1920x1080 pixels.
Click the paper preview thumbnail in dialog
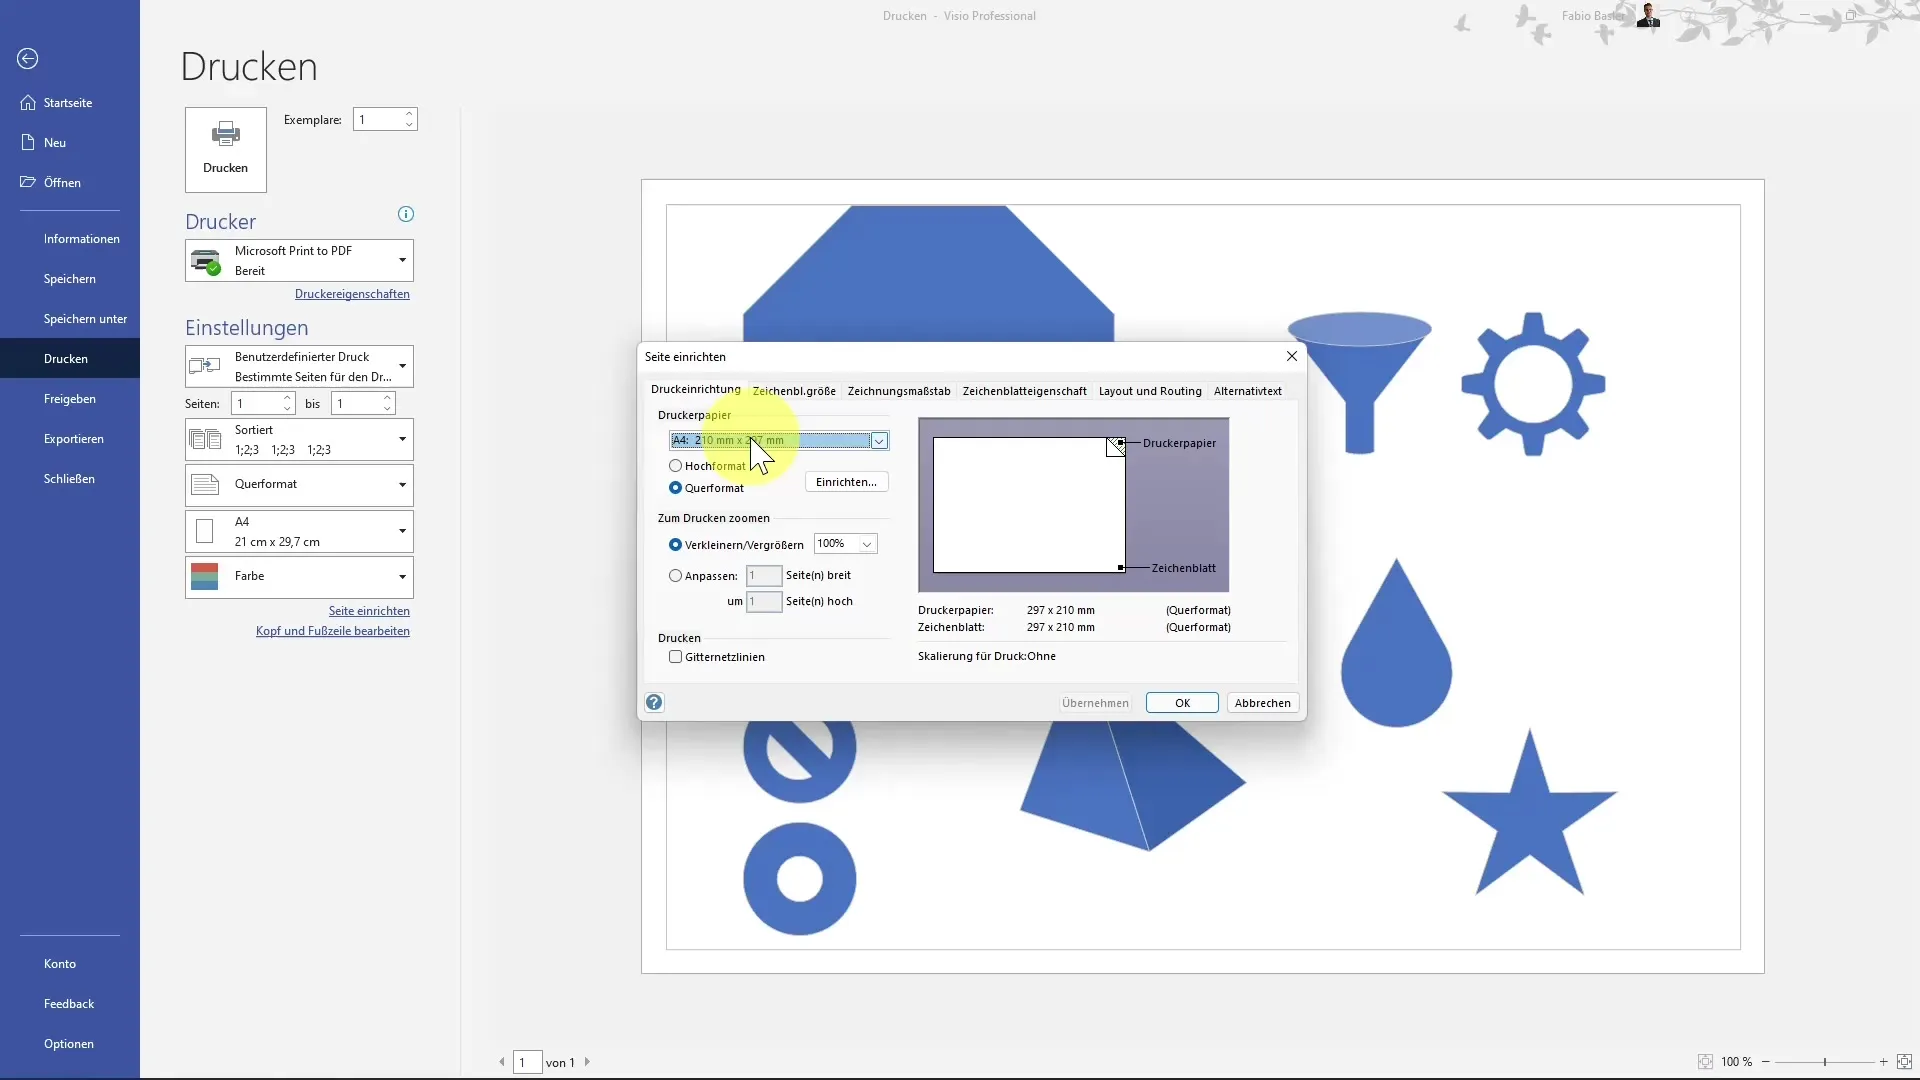tap(1073, 505)
